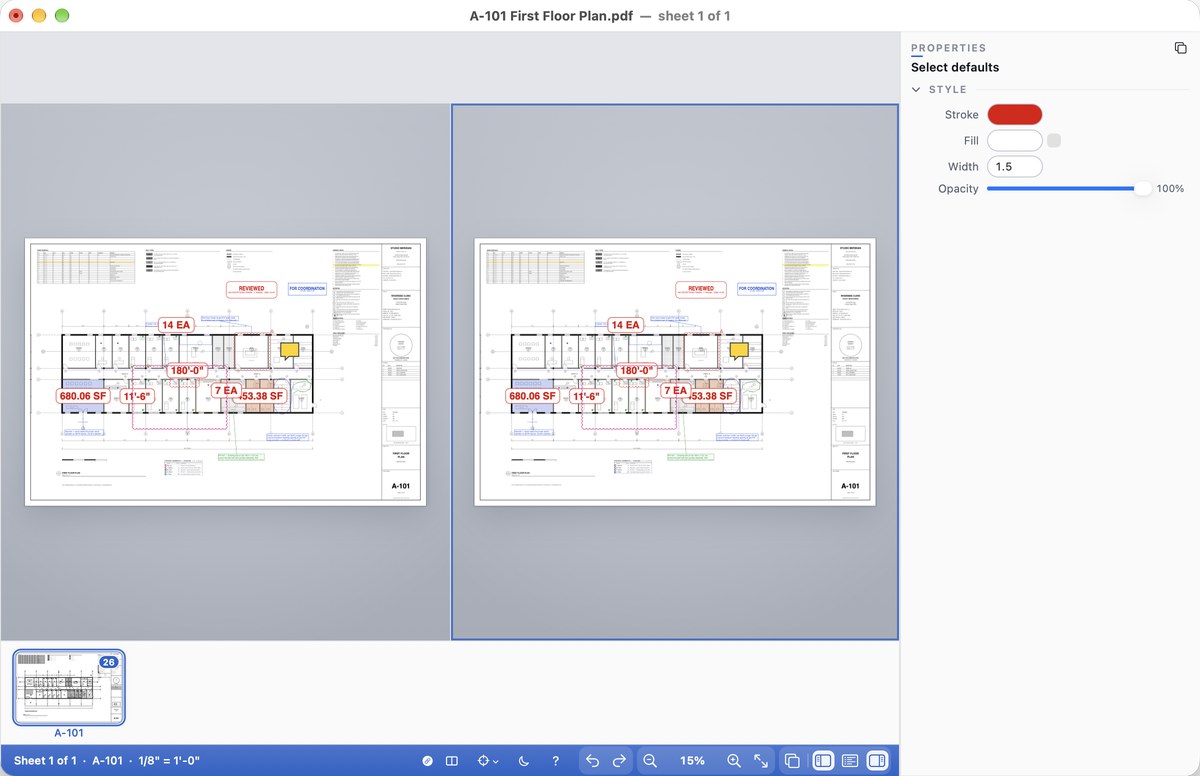Click the overlay pages icon in status bar

pyautogui.click(x=792, y=761)
